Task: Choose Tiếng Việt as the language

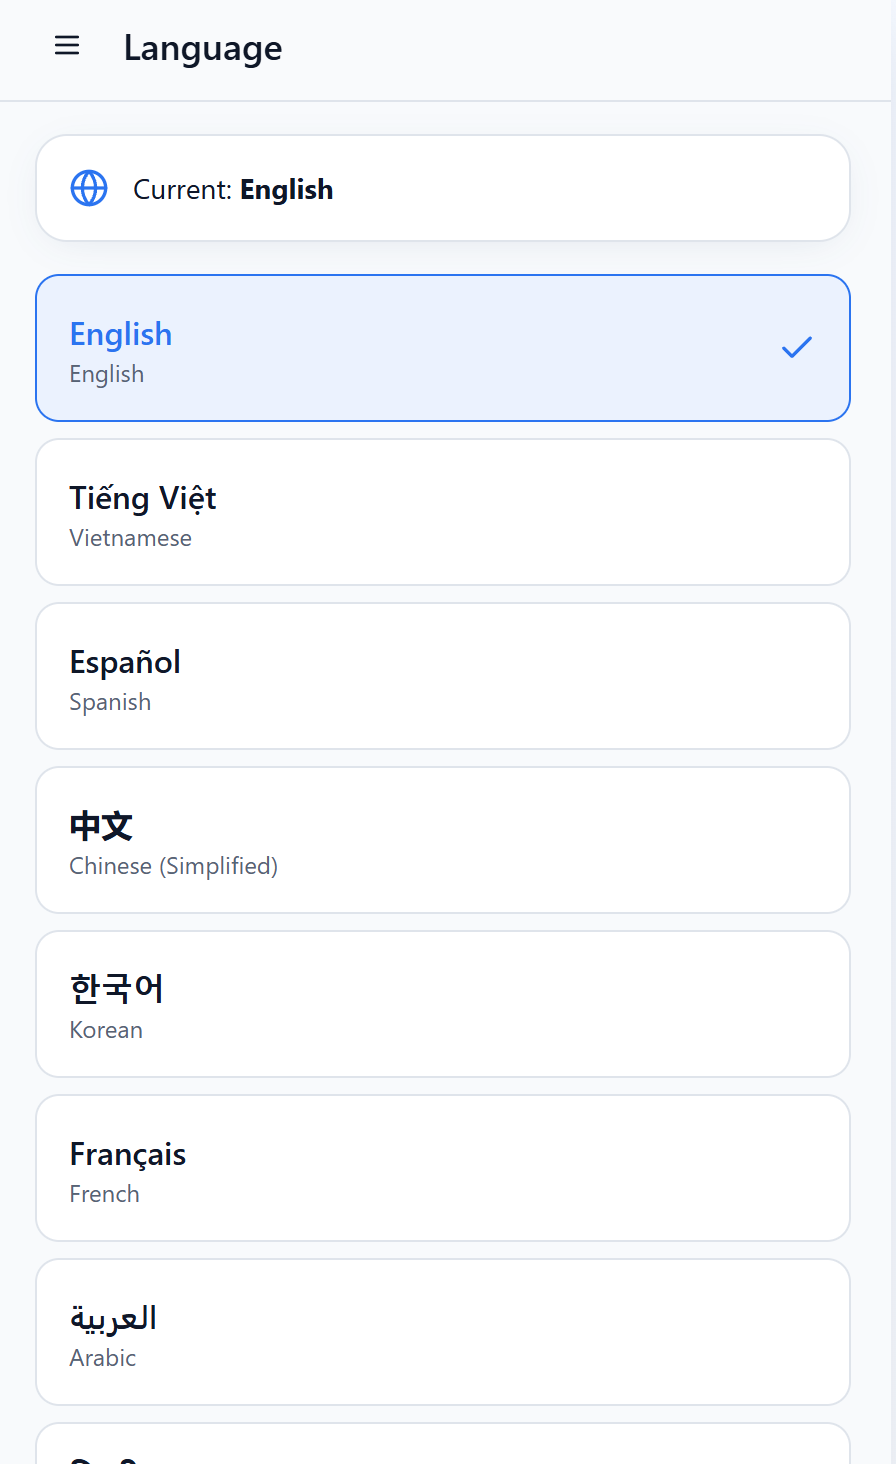Action: click(443, 512)
